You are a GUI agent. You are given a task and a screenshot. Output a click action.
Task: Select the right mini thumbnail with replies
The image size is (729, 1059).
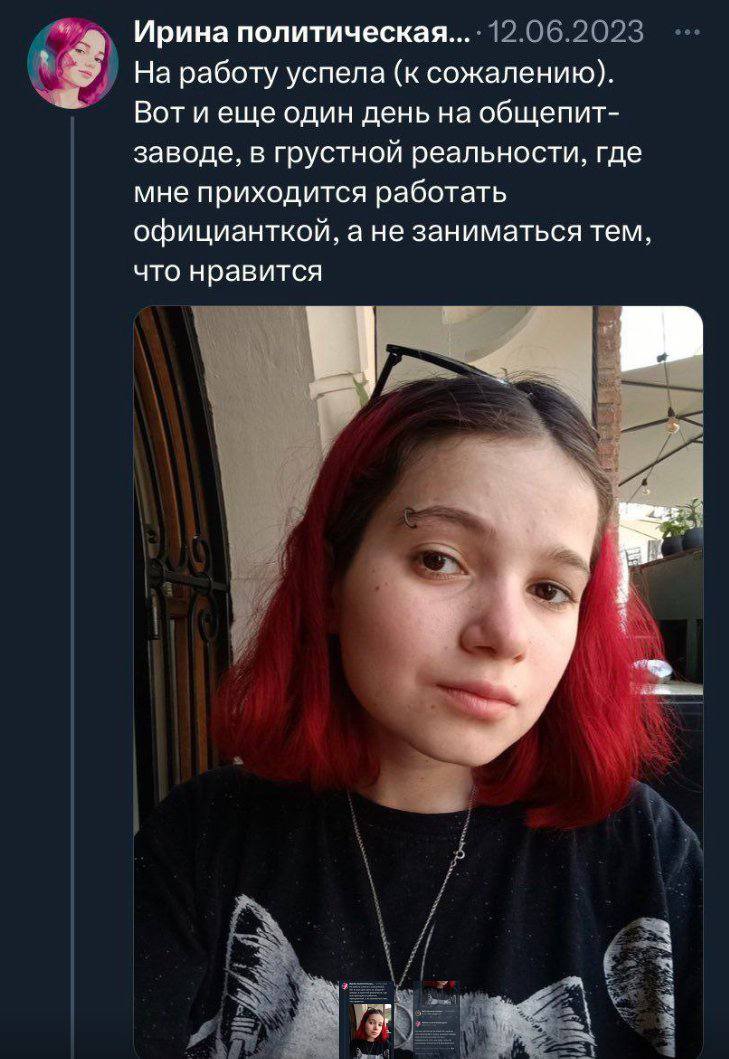pos(436,1019)
